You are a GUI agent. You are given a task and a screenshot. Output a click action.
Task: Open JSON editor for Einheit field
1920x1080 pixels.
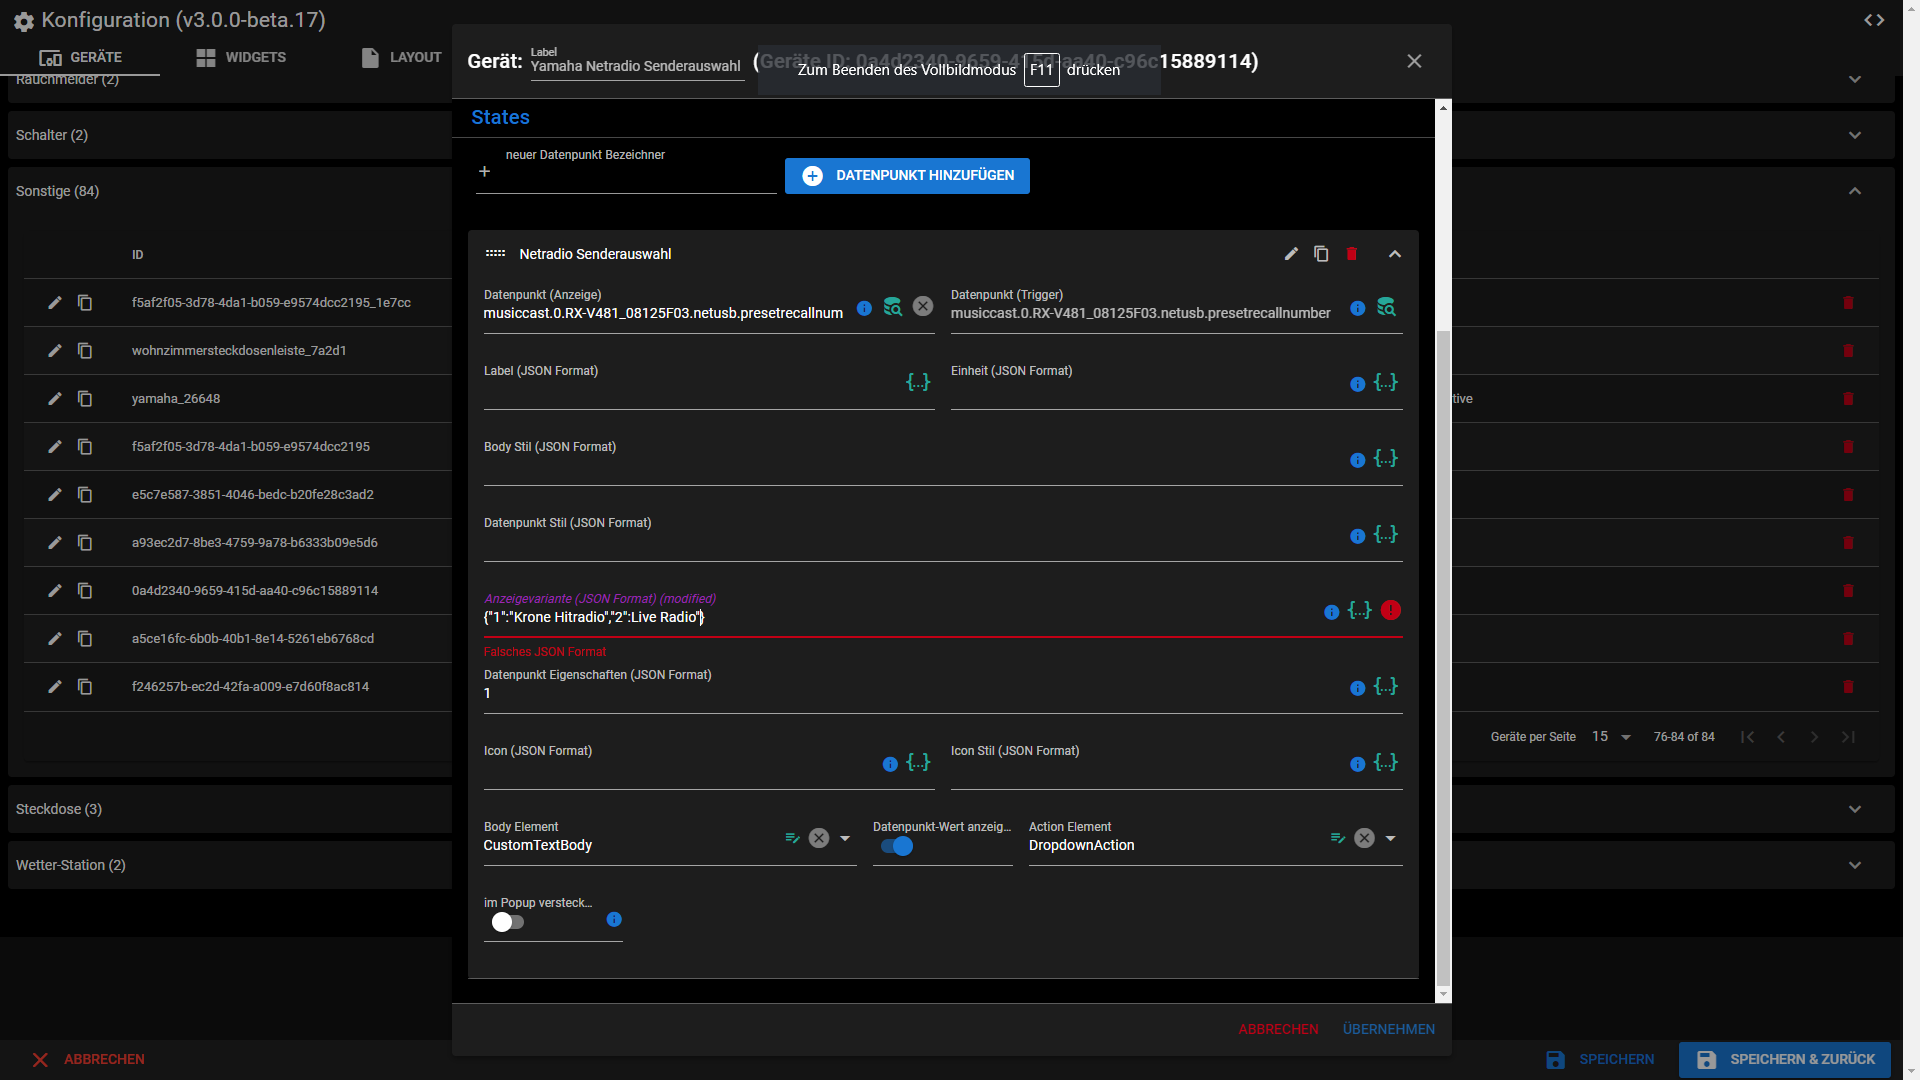(1385, 382)
